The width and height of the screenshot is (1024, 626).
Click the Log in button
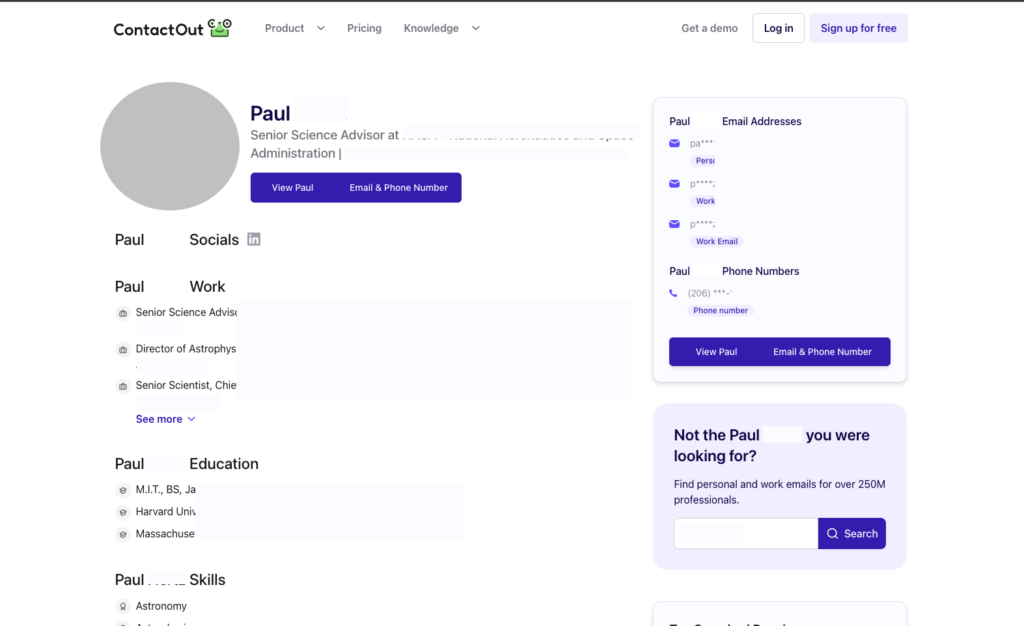point(778,28)
